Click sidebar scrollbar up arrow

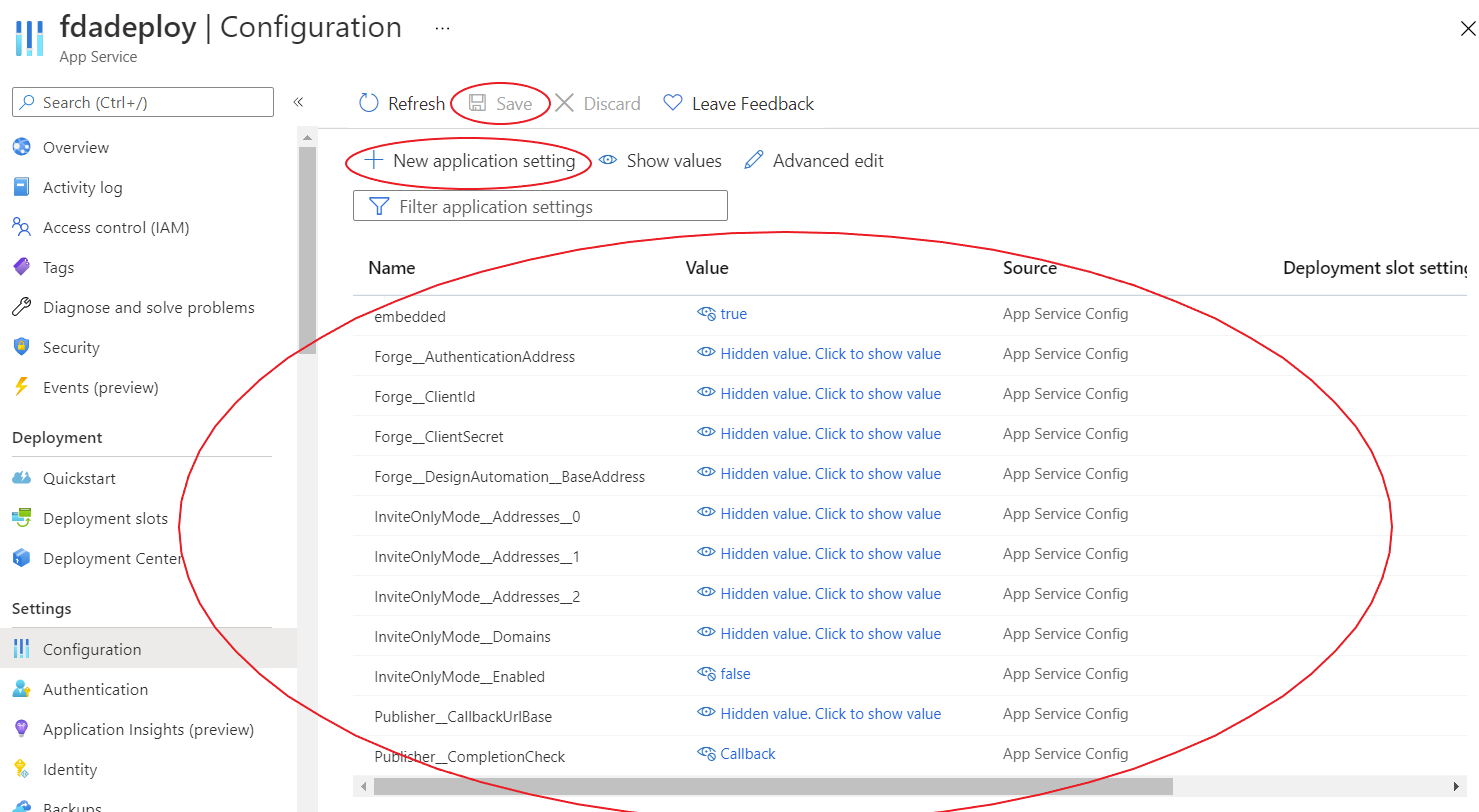[x=307, y=137]
